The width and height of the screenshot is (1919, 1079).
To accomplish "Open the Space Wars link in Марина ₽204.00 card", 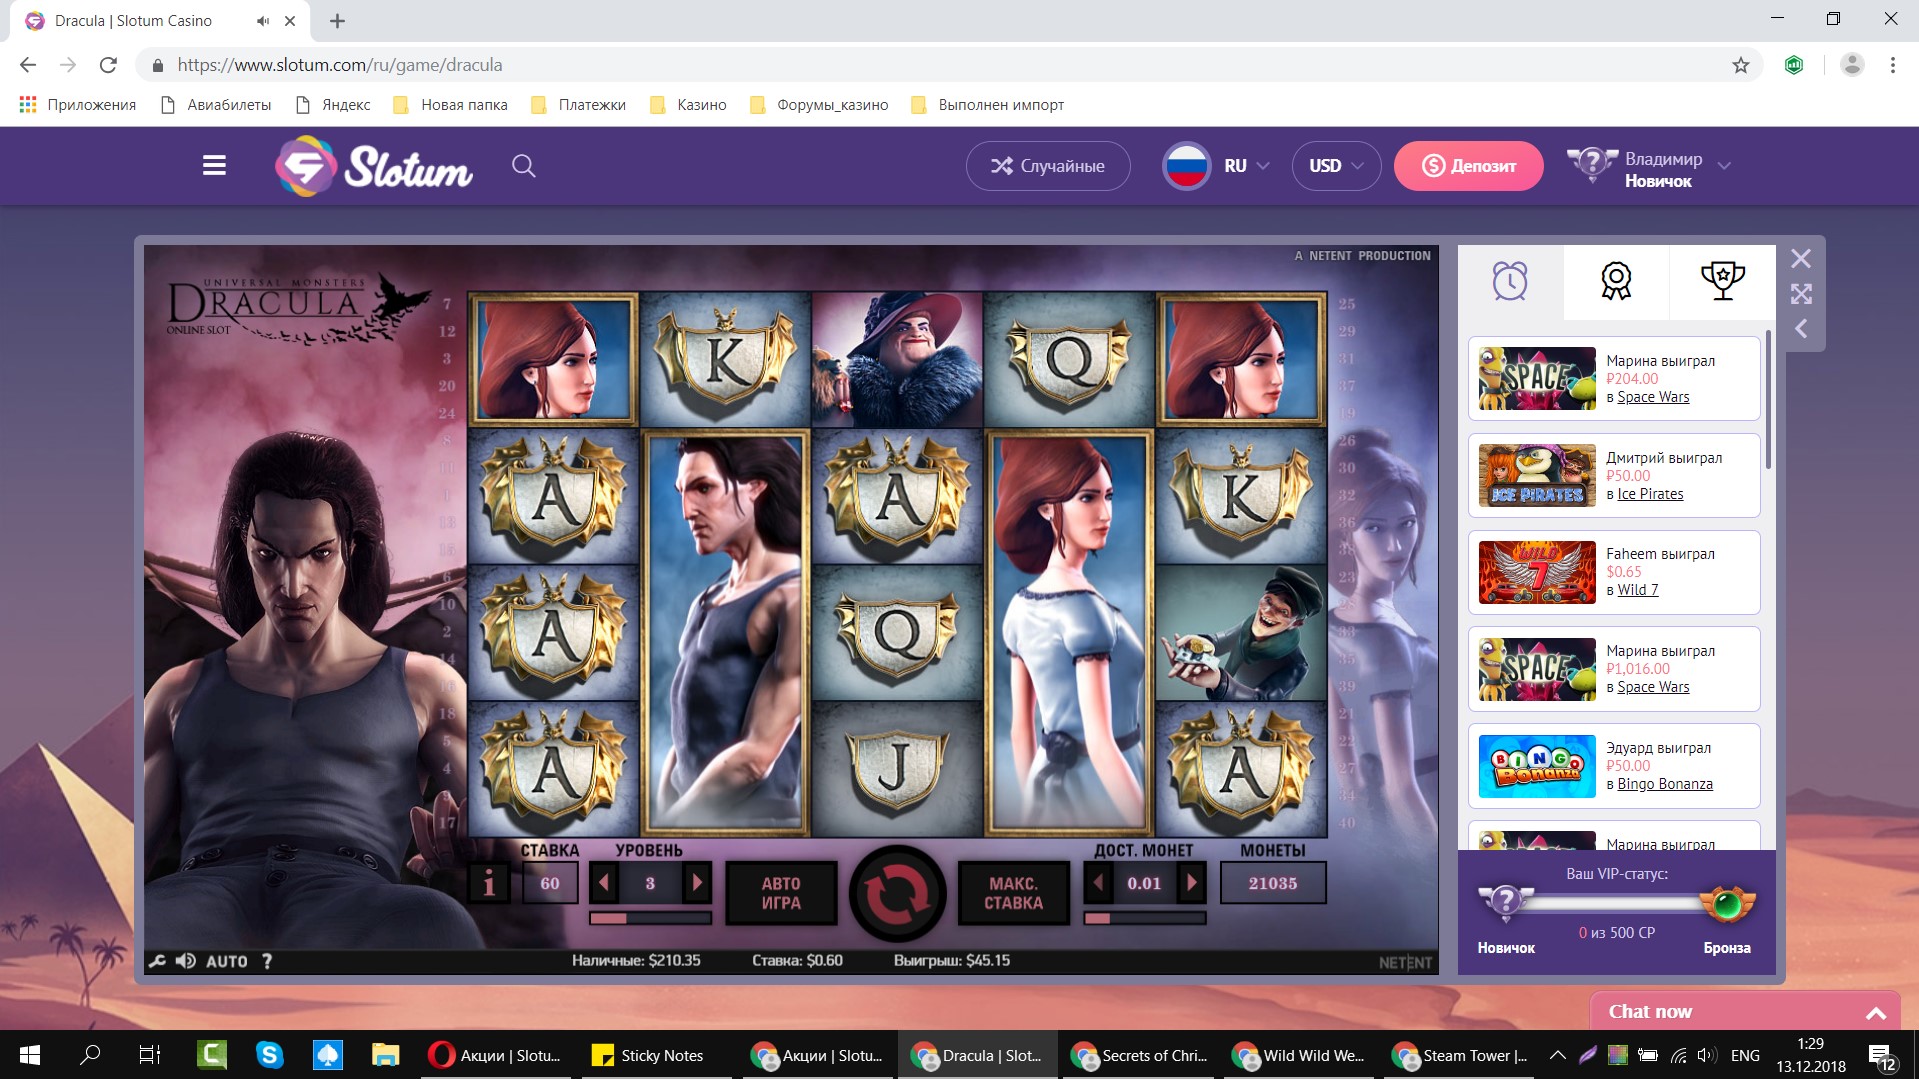I will point(1653,397).
